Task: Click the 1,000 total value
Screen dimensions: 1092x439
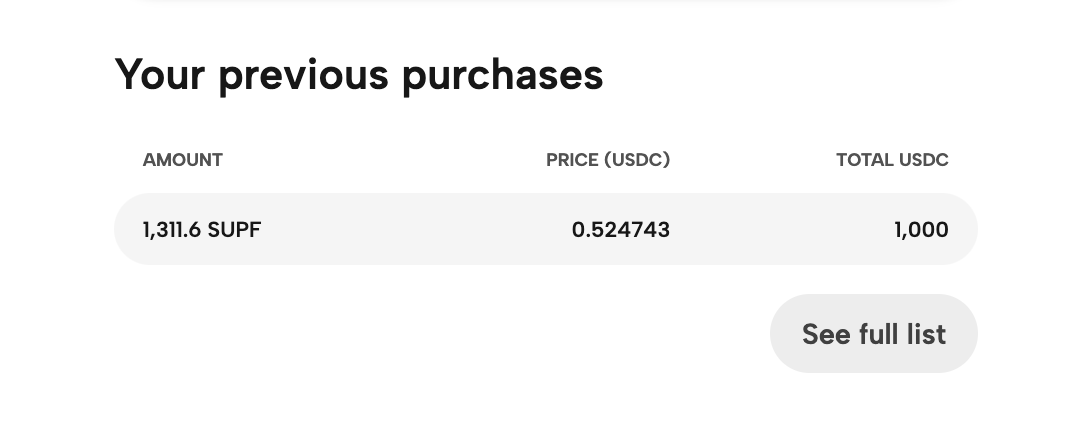Action: (x=921, y=230)
